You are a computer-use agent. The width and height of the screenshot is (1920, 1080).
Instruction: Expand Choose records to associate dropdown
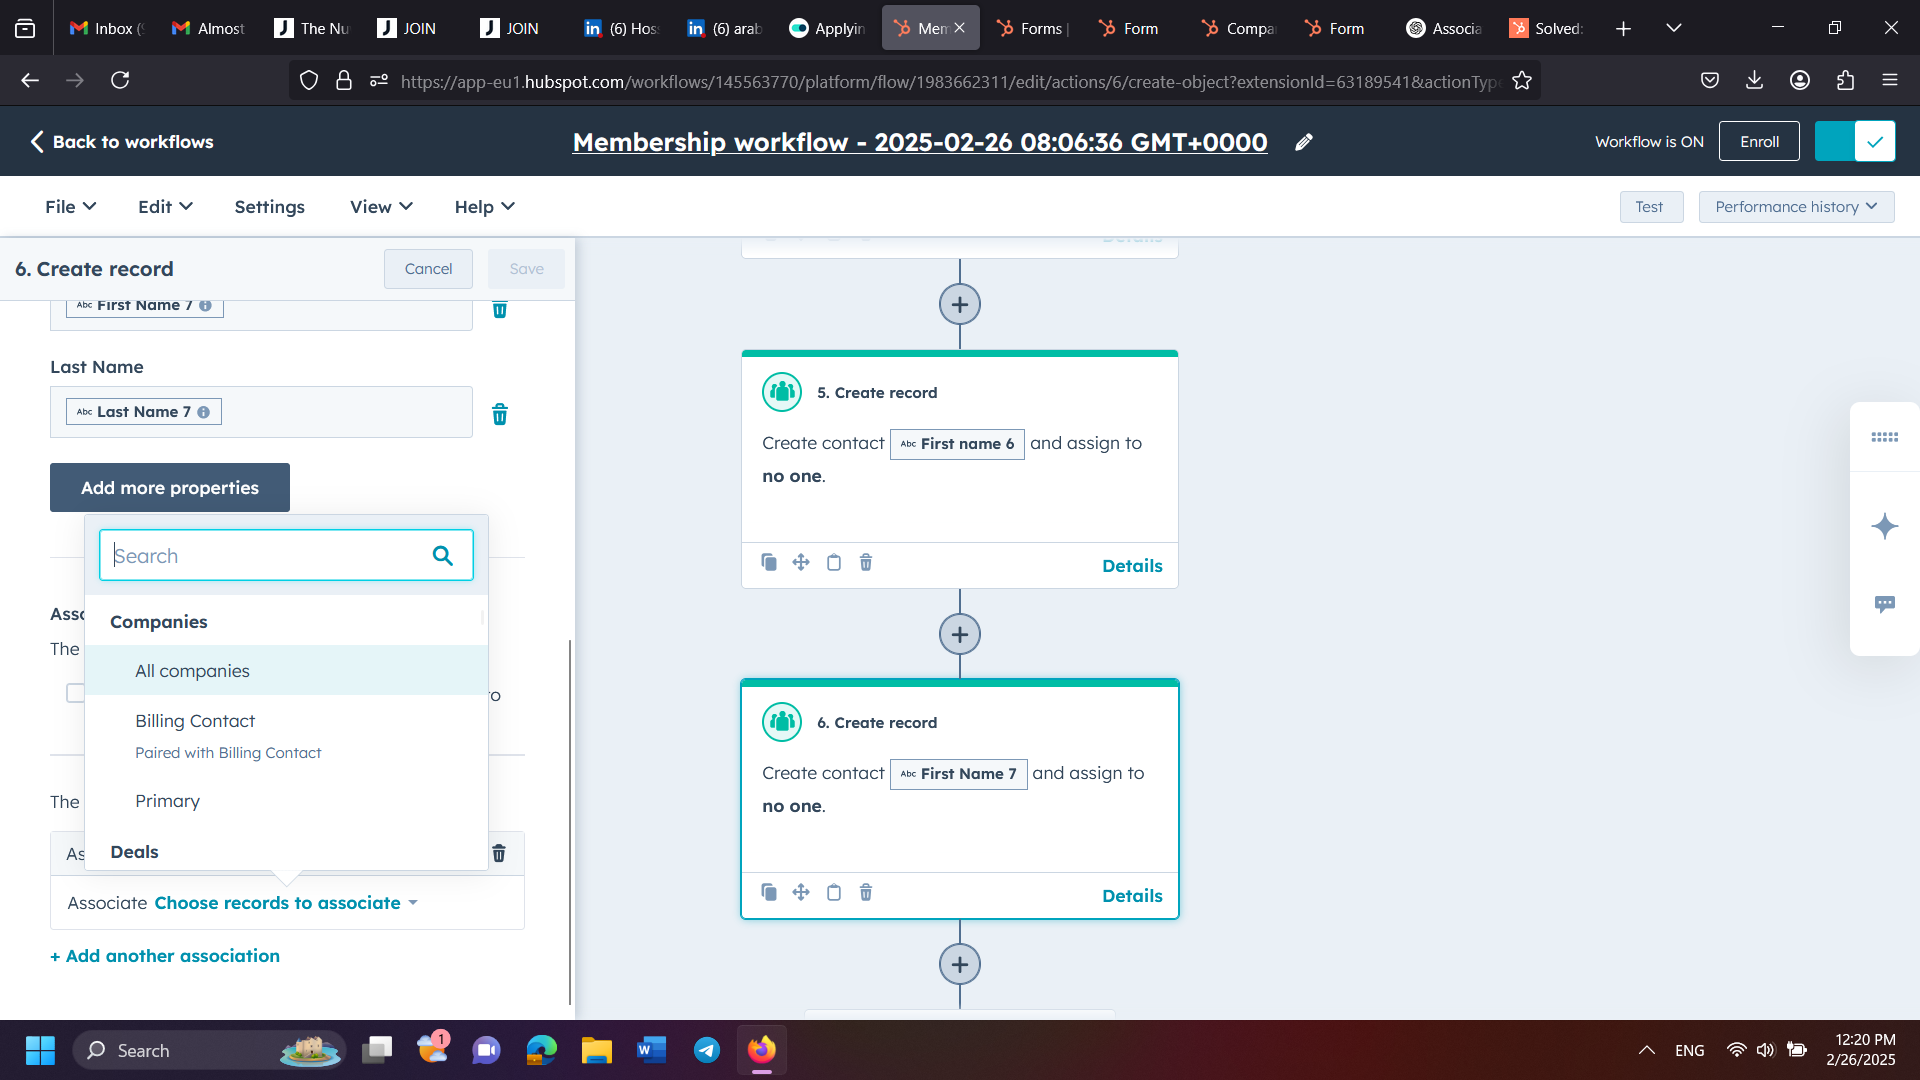click(x=284, y=903)
